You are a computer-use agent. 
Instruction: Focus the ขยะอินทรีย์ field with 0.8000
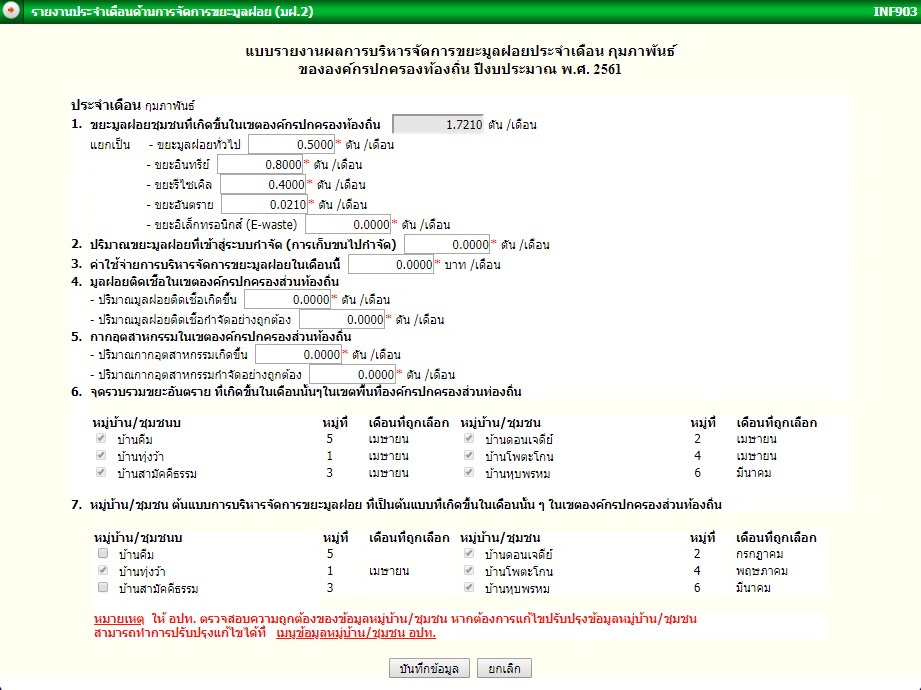click(x=260, y=164)
